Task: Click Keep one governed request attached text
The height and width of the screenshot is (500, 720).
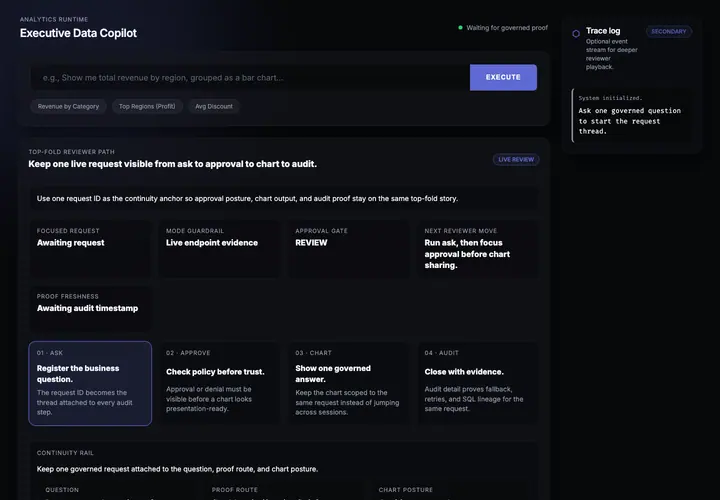Action: 177,469
